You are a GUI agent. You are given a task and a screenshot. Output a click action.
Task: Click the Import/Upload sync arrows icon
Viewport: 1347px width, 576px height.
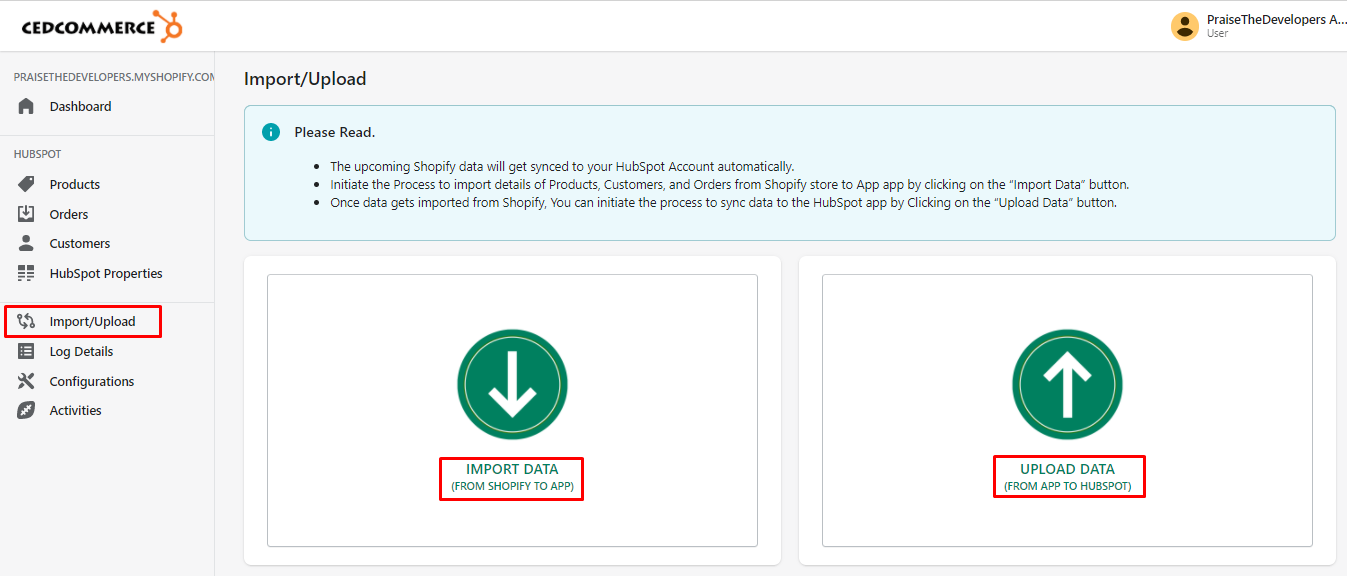click(27, 322)
